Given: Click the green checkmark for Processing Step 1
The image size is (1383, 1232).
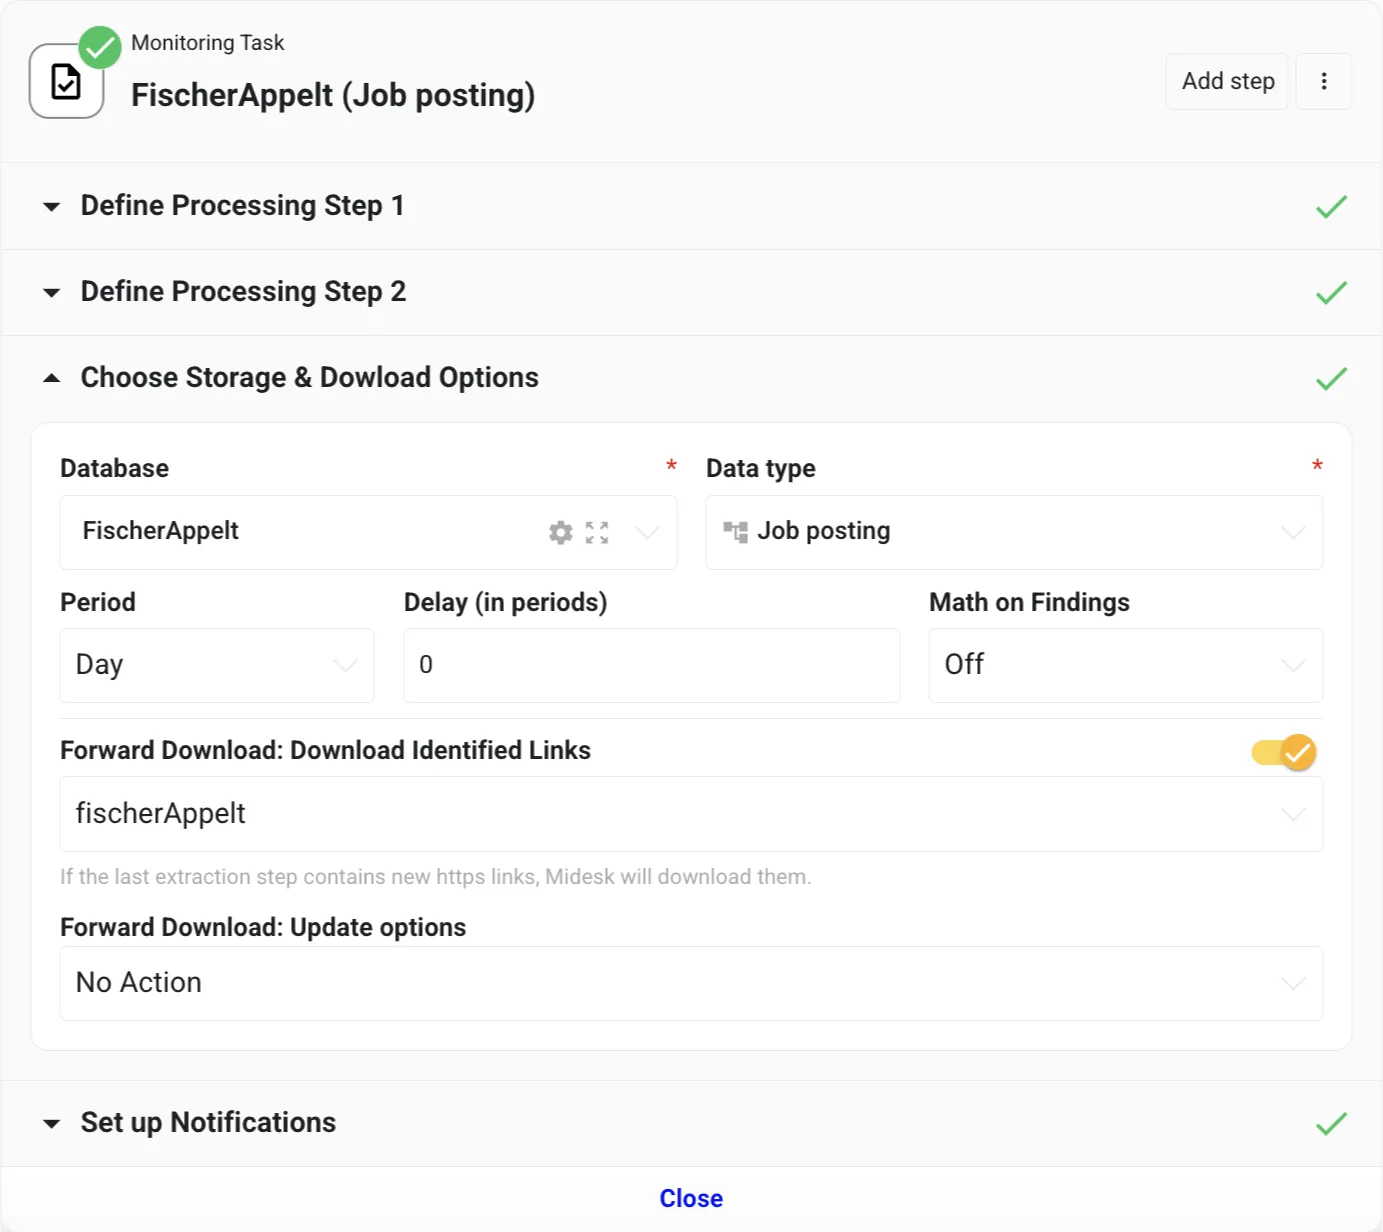Looking at the screenshot, I should [1331, 207].
